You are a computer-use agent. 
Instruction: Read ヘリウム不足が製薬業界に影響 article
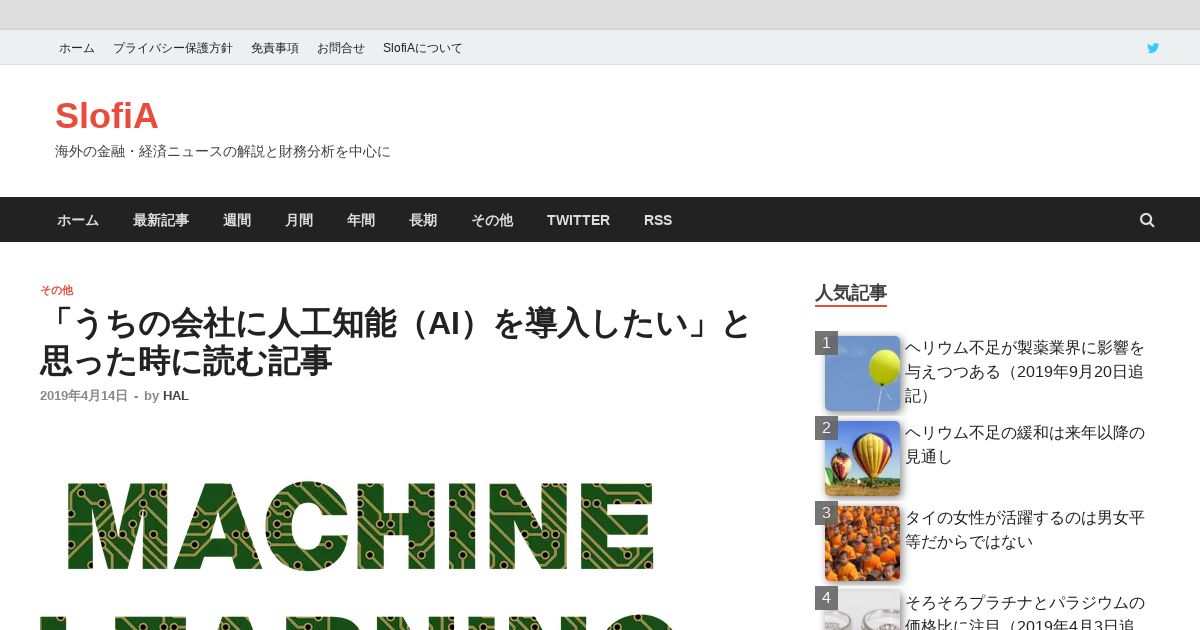[1025, 372]
